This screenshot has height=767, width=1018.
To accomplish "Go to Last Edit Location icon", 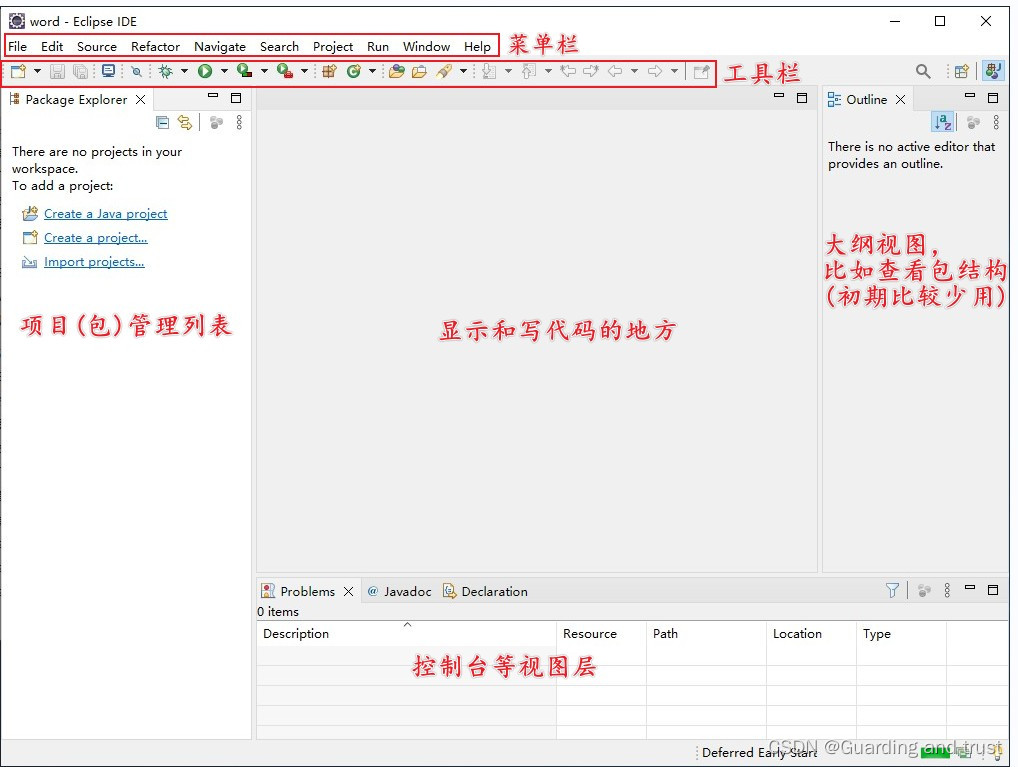I will [568, 71].
